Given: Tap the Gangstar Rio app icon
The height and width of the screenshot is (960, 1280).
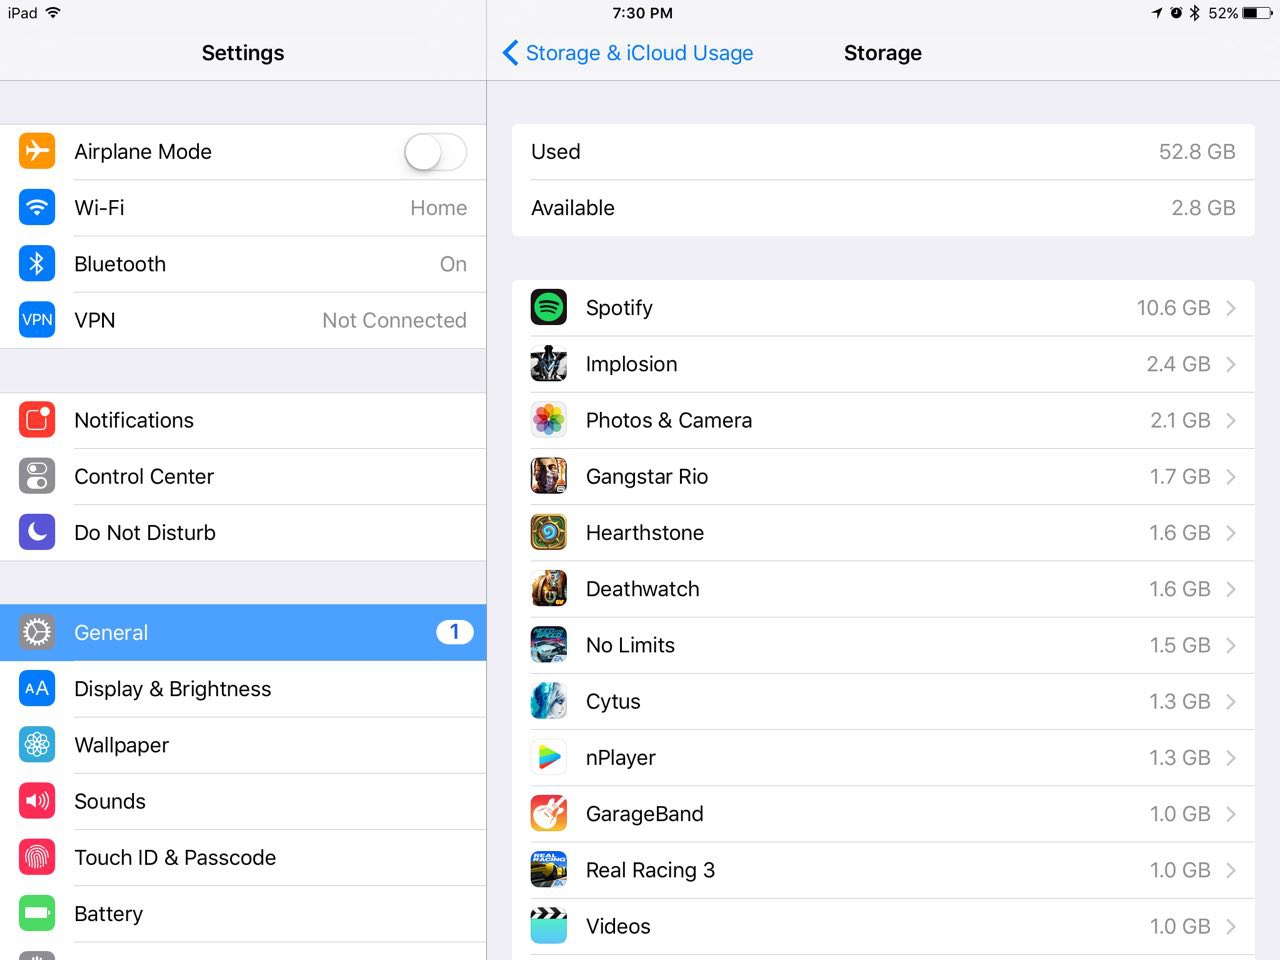Looking at the screenshot, I should click(x=549, y=476).
